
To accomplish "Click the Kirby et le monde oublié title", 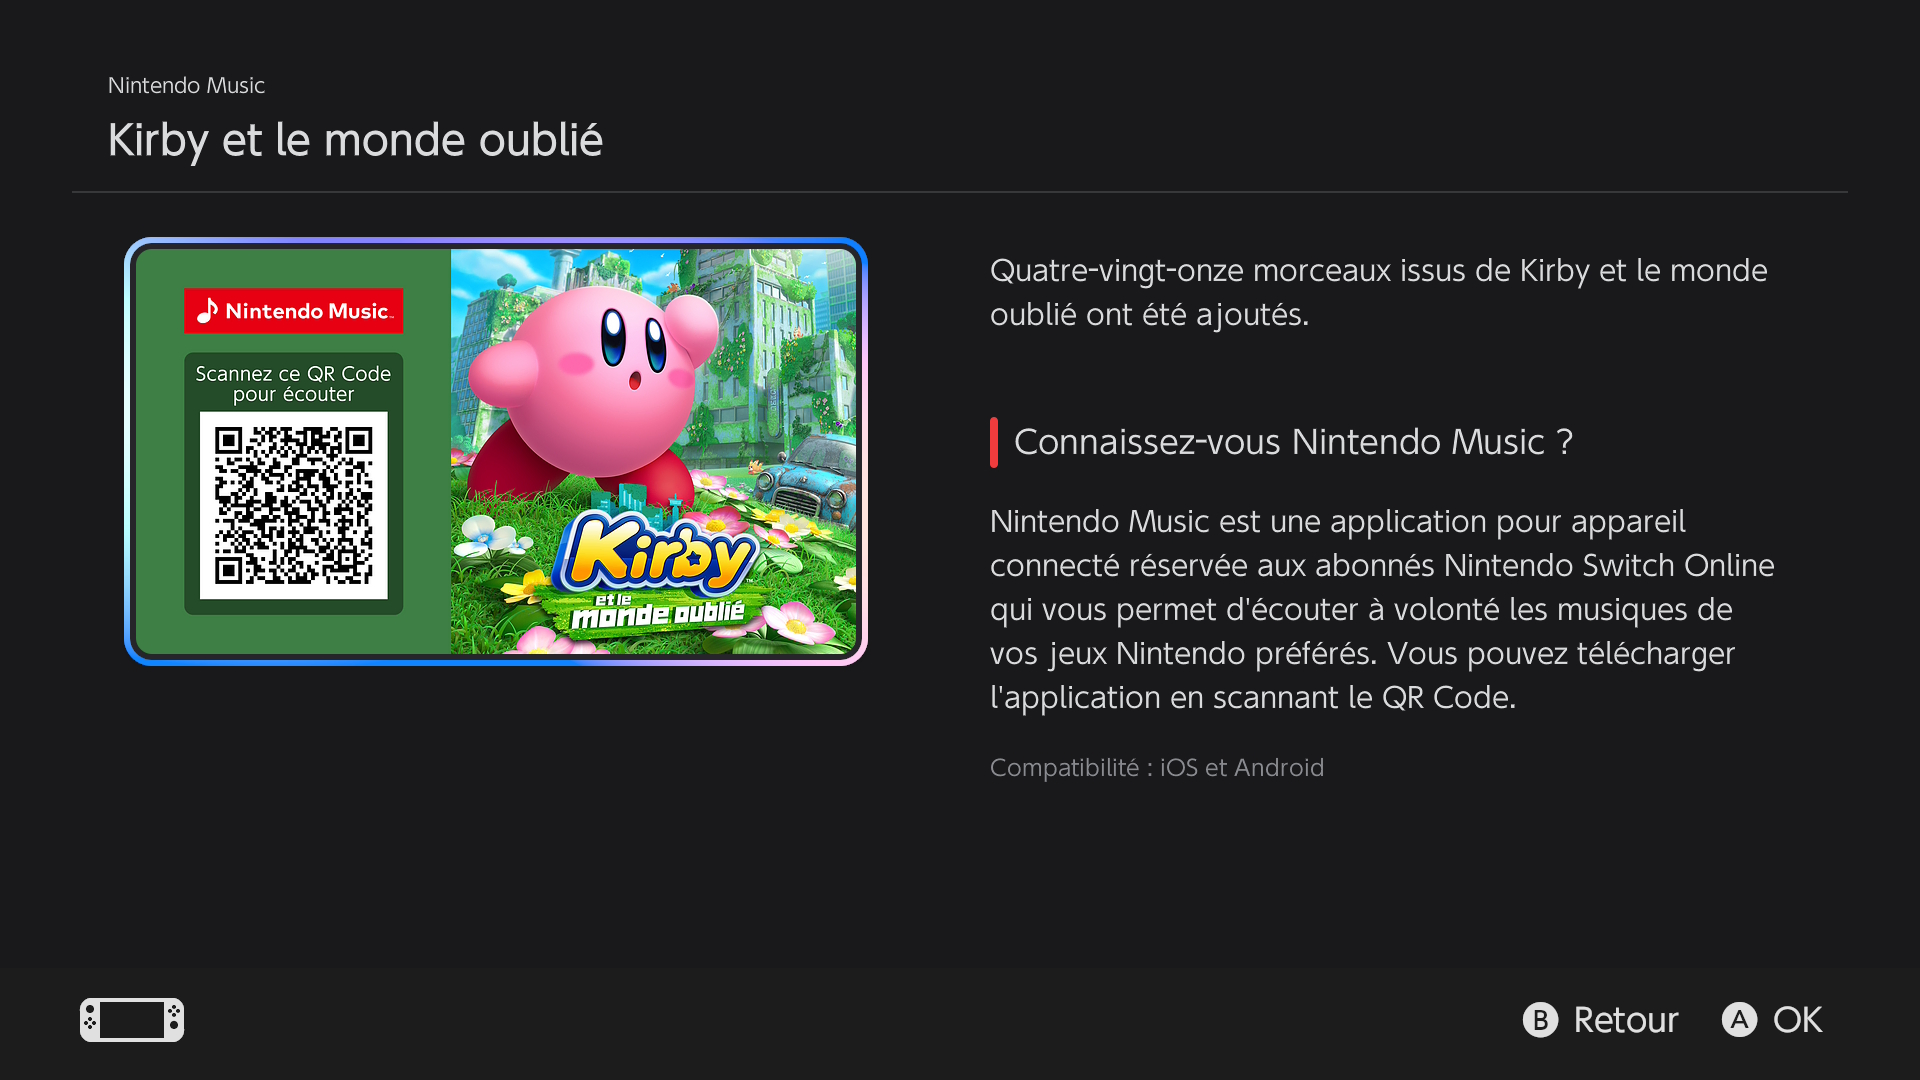I will 355,140.
